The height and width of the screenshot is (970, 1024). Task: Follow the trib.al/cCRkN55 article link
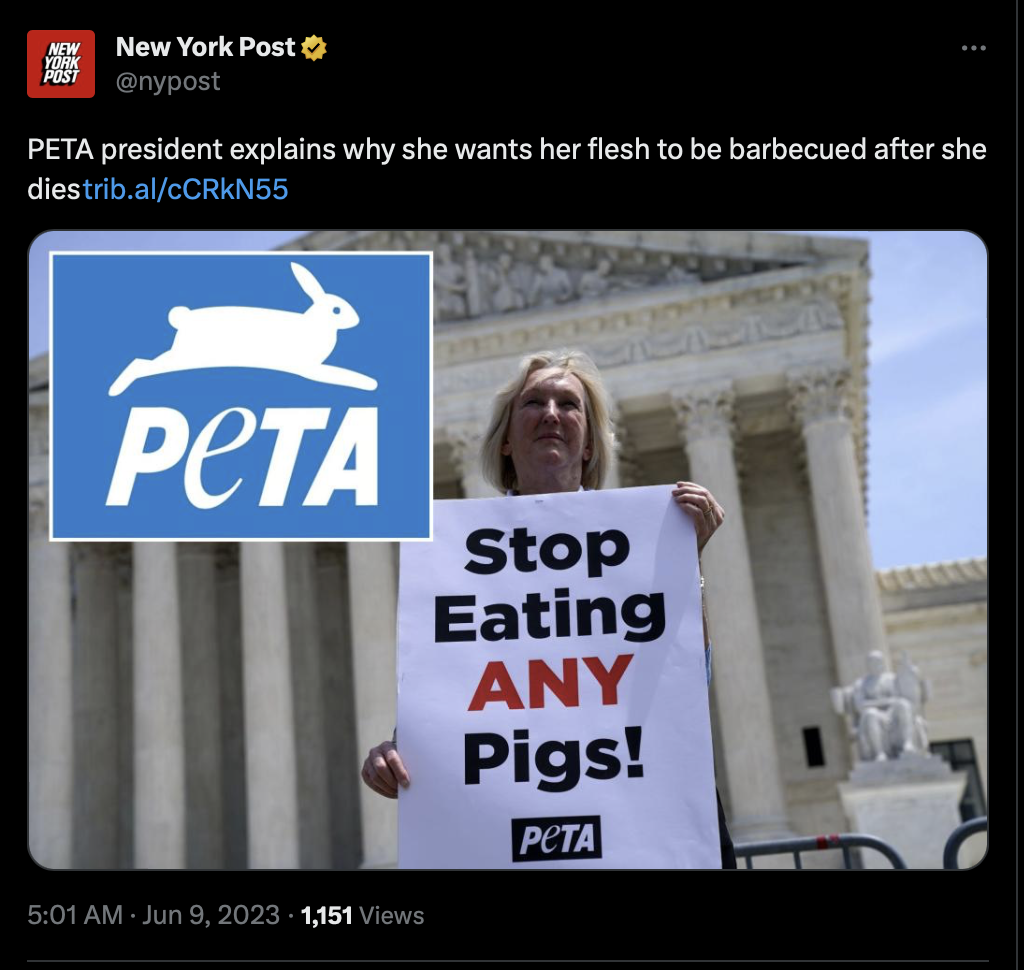185,189
